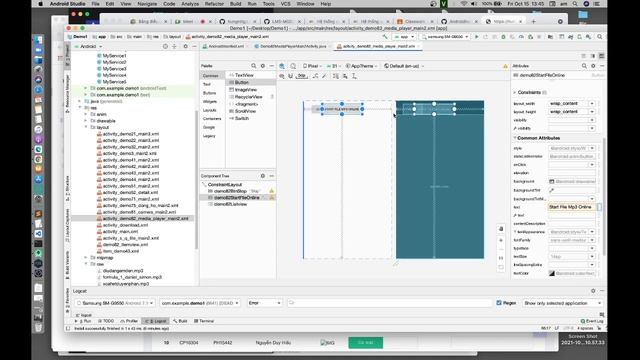Select Design Surface layers icon in designer toolbar

282,66
